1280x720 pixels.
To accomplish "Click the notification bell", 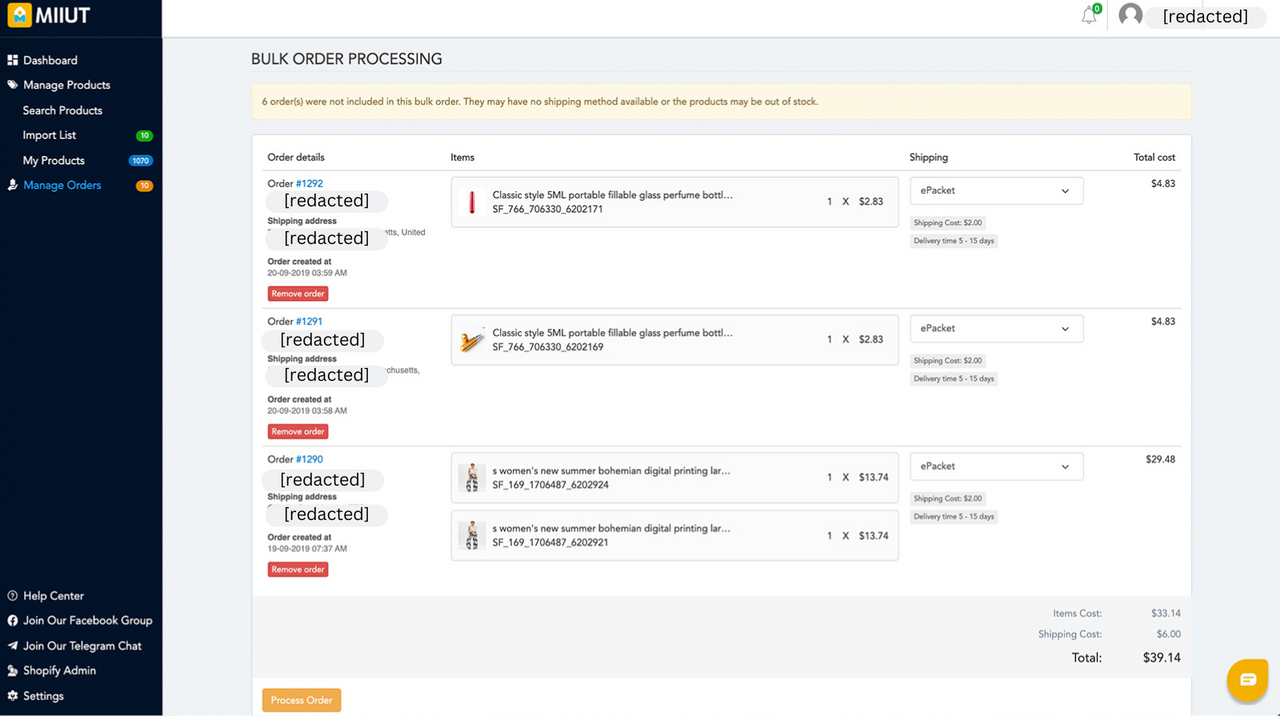I will point(1089,15).
